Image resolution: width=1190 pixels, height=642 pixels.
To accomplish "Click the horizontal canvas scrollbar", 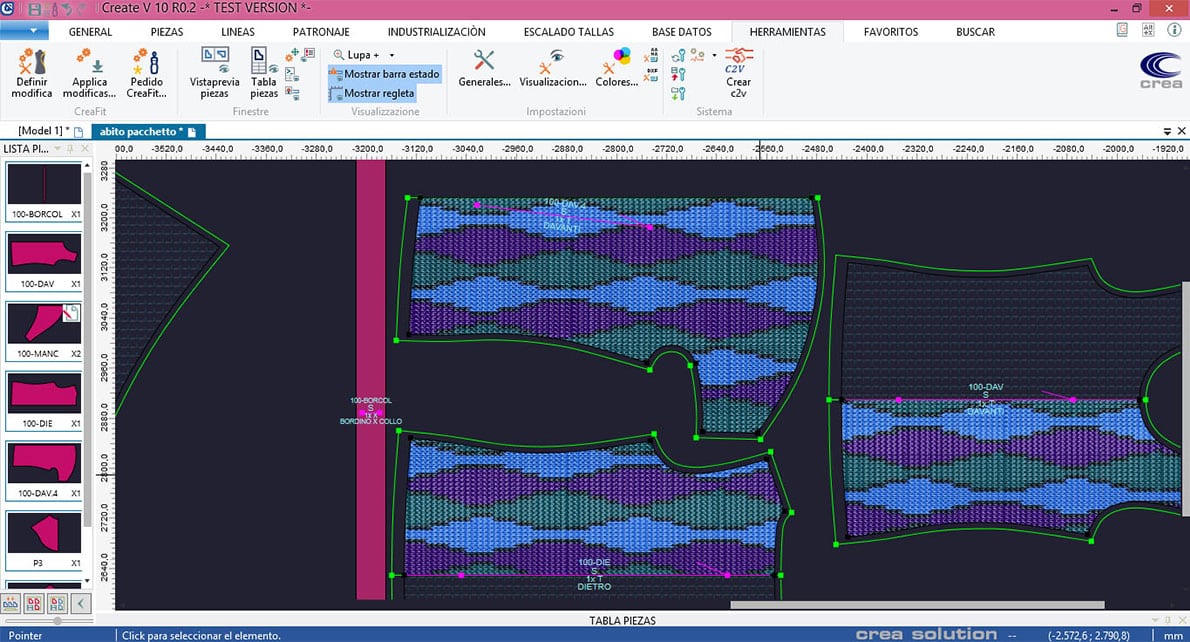I will [x=917, y=605].
